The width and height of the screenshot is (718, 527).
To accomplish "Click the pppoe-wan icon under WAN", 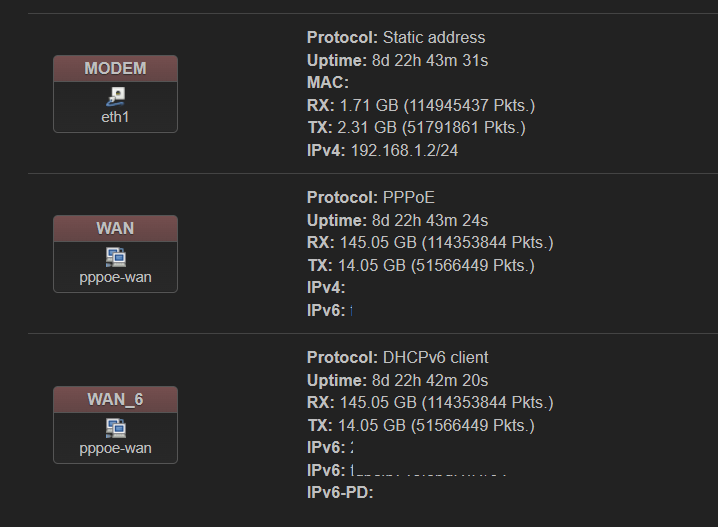I will click(x=116, y=257).
